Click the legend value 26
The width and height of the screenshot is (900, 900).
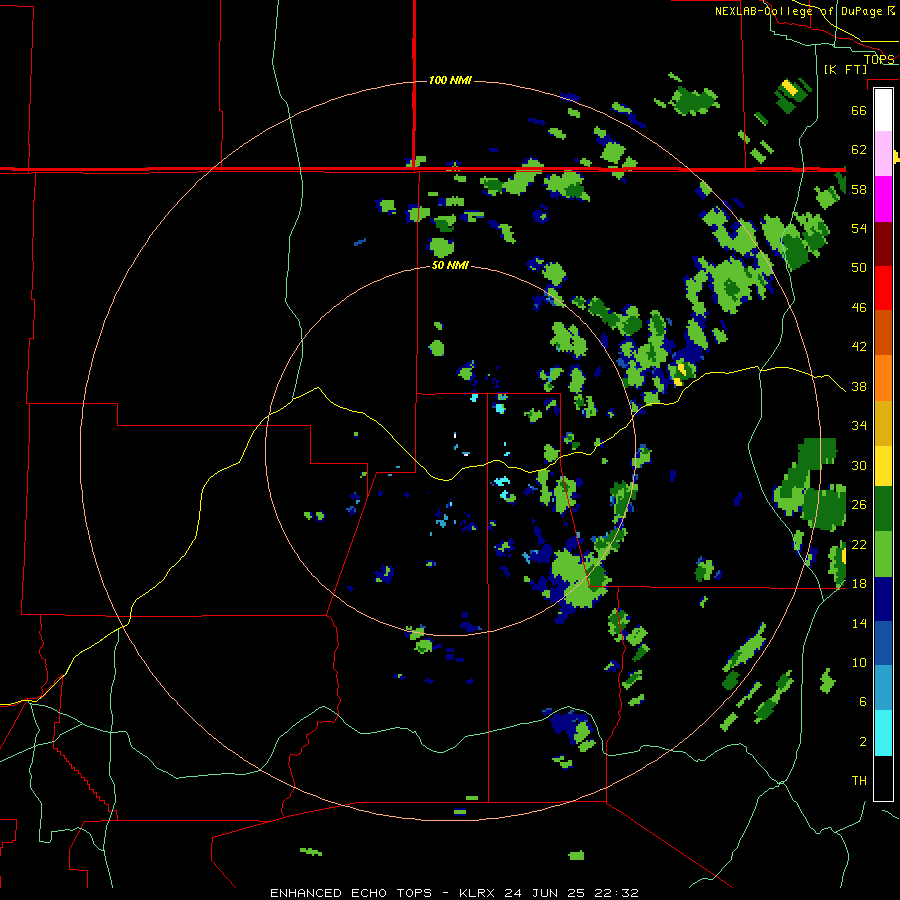click(859, 505)
